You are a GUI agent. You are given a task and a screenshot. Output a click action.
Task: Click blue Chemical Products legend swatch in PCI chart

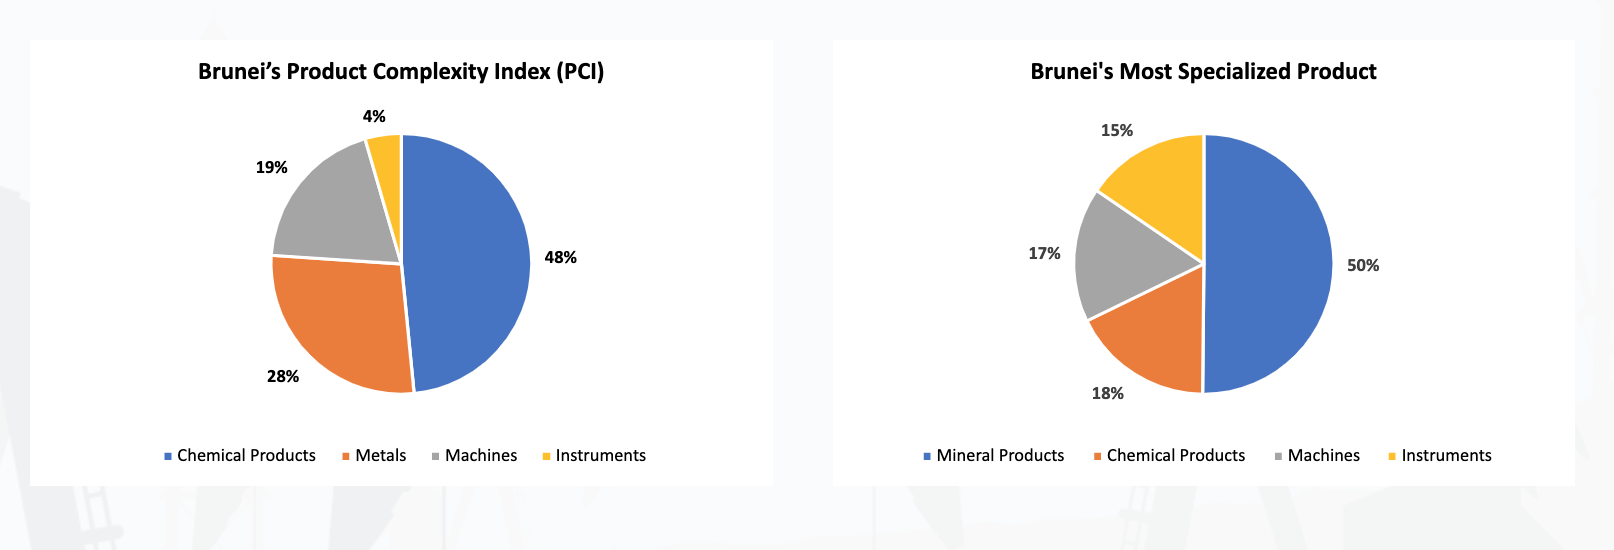[168, 456]
